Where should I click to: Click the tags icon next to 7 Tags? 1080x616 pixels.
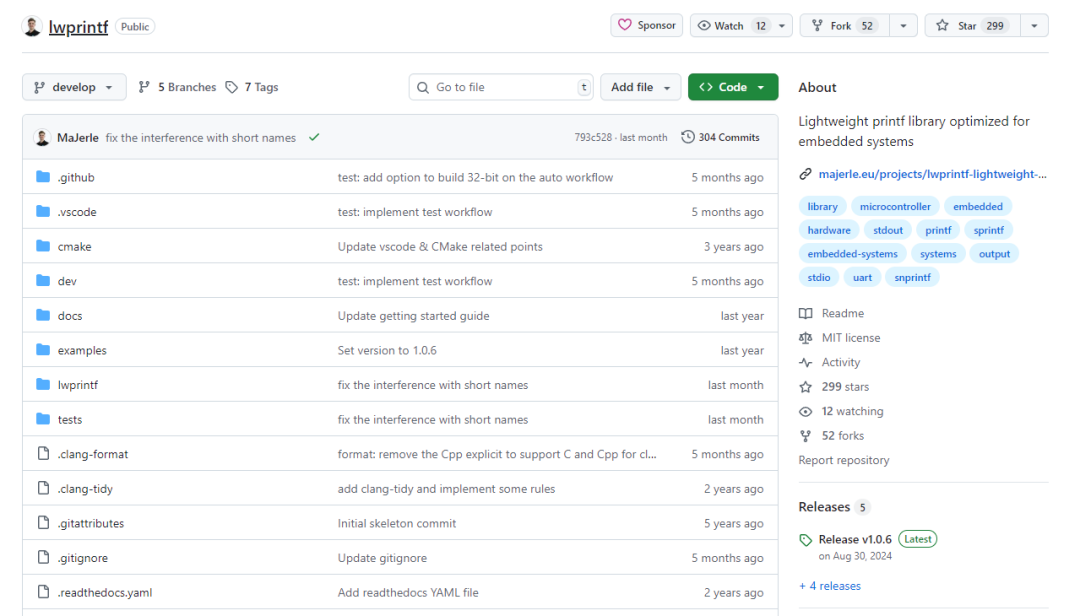(x=232, y=88)
